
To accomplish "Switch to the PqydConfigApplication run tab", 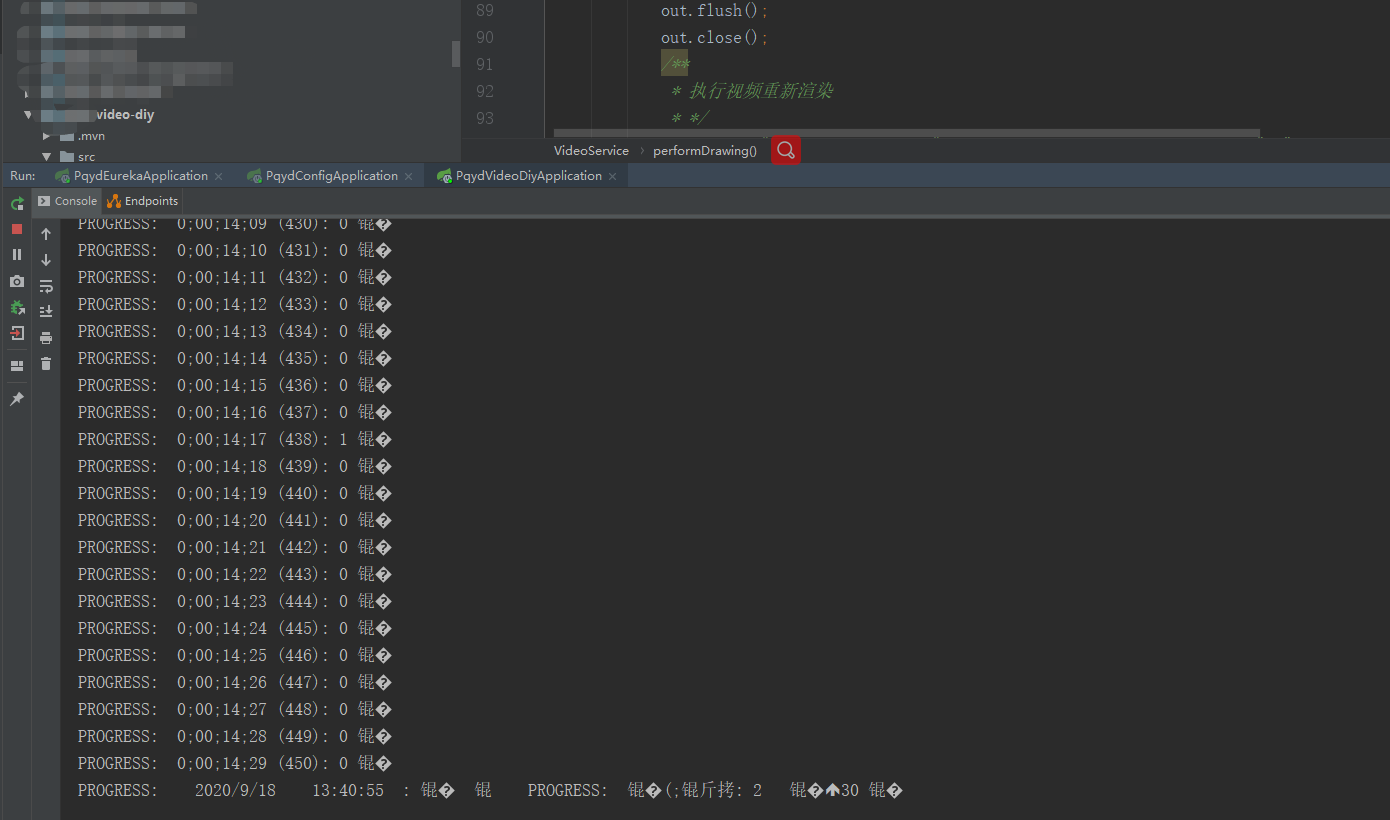I will pyautogui.click(x=332, y=176).
